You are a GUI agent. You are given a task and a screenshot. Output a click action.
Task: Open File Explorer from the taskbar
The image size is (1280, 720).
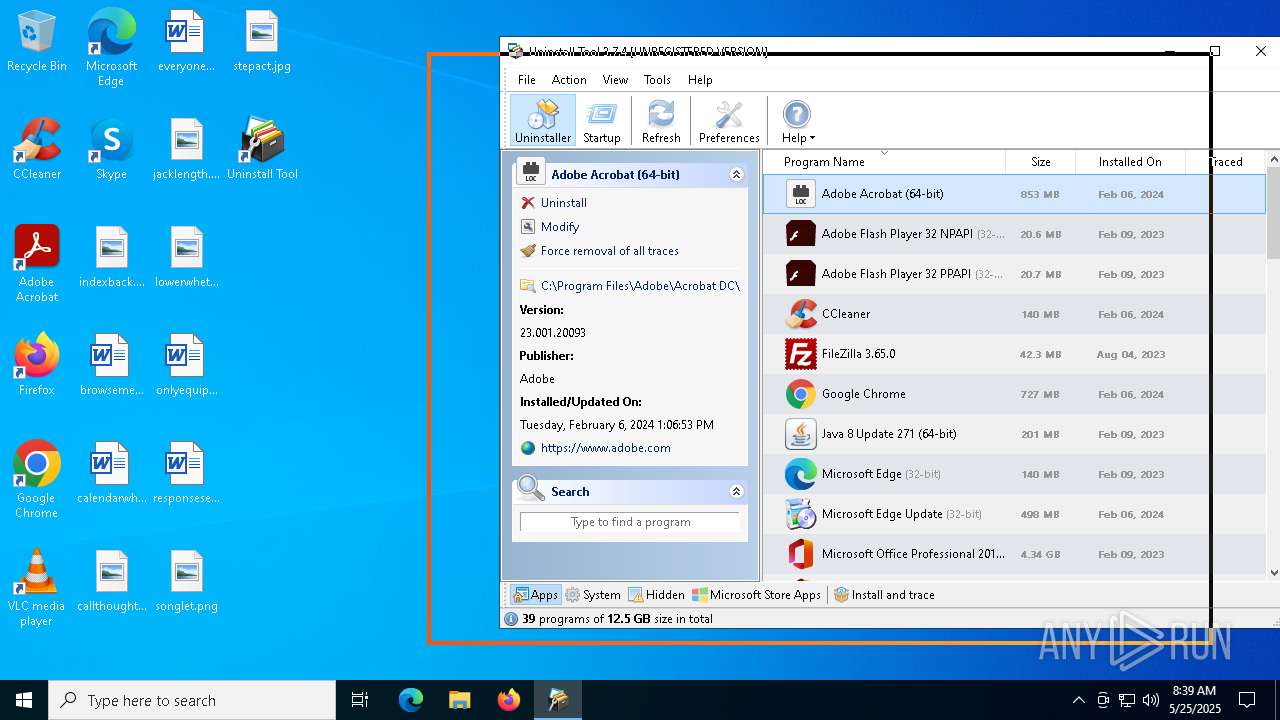(x=459, y=700)
